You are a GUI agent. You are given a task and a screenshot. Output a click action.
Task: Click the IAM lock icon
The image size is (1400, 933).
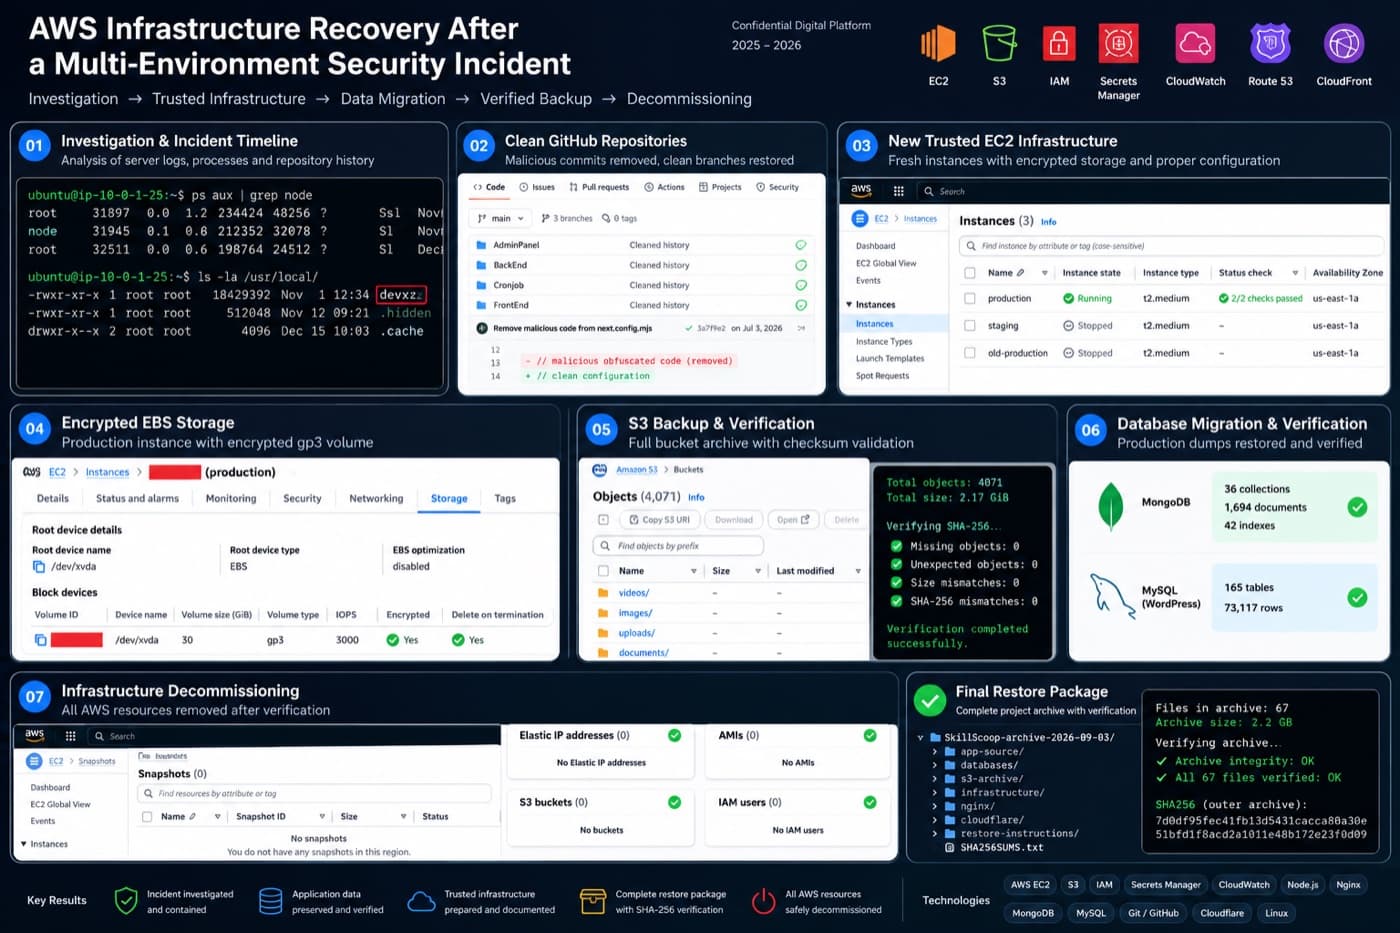pos(1059,44)
